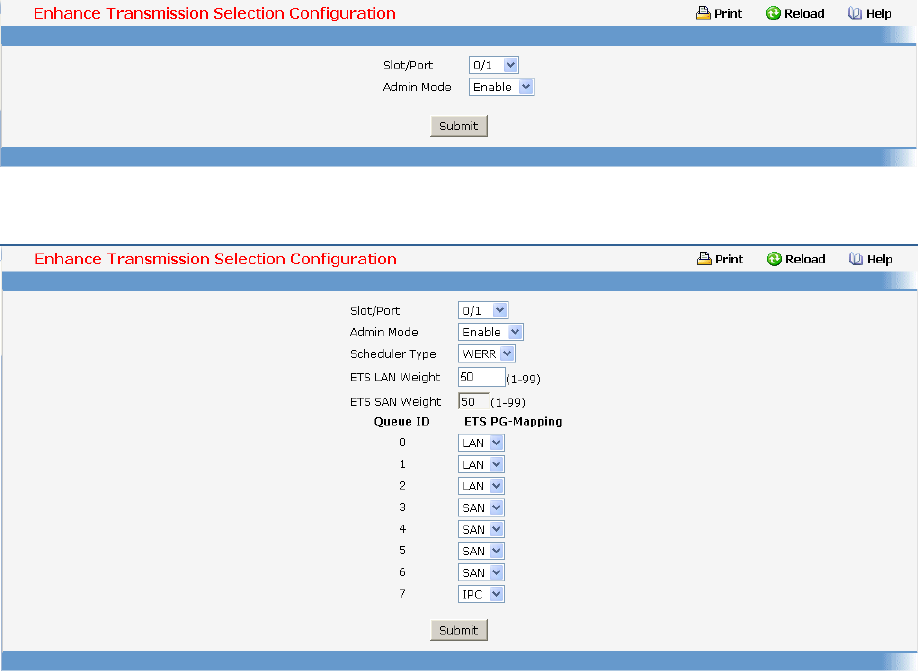
Task: Click Reload icon in lower panel
Action: point(774,258)
